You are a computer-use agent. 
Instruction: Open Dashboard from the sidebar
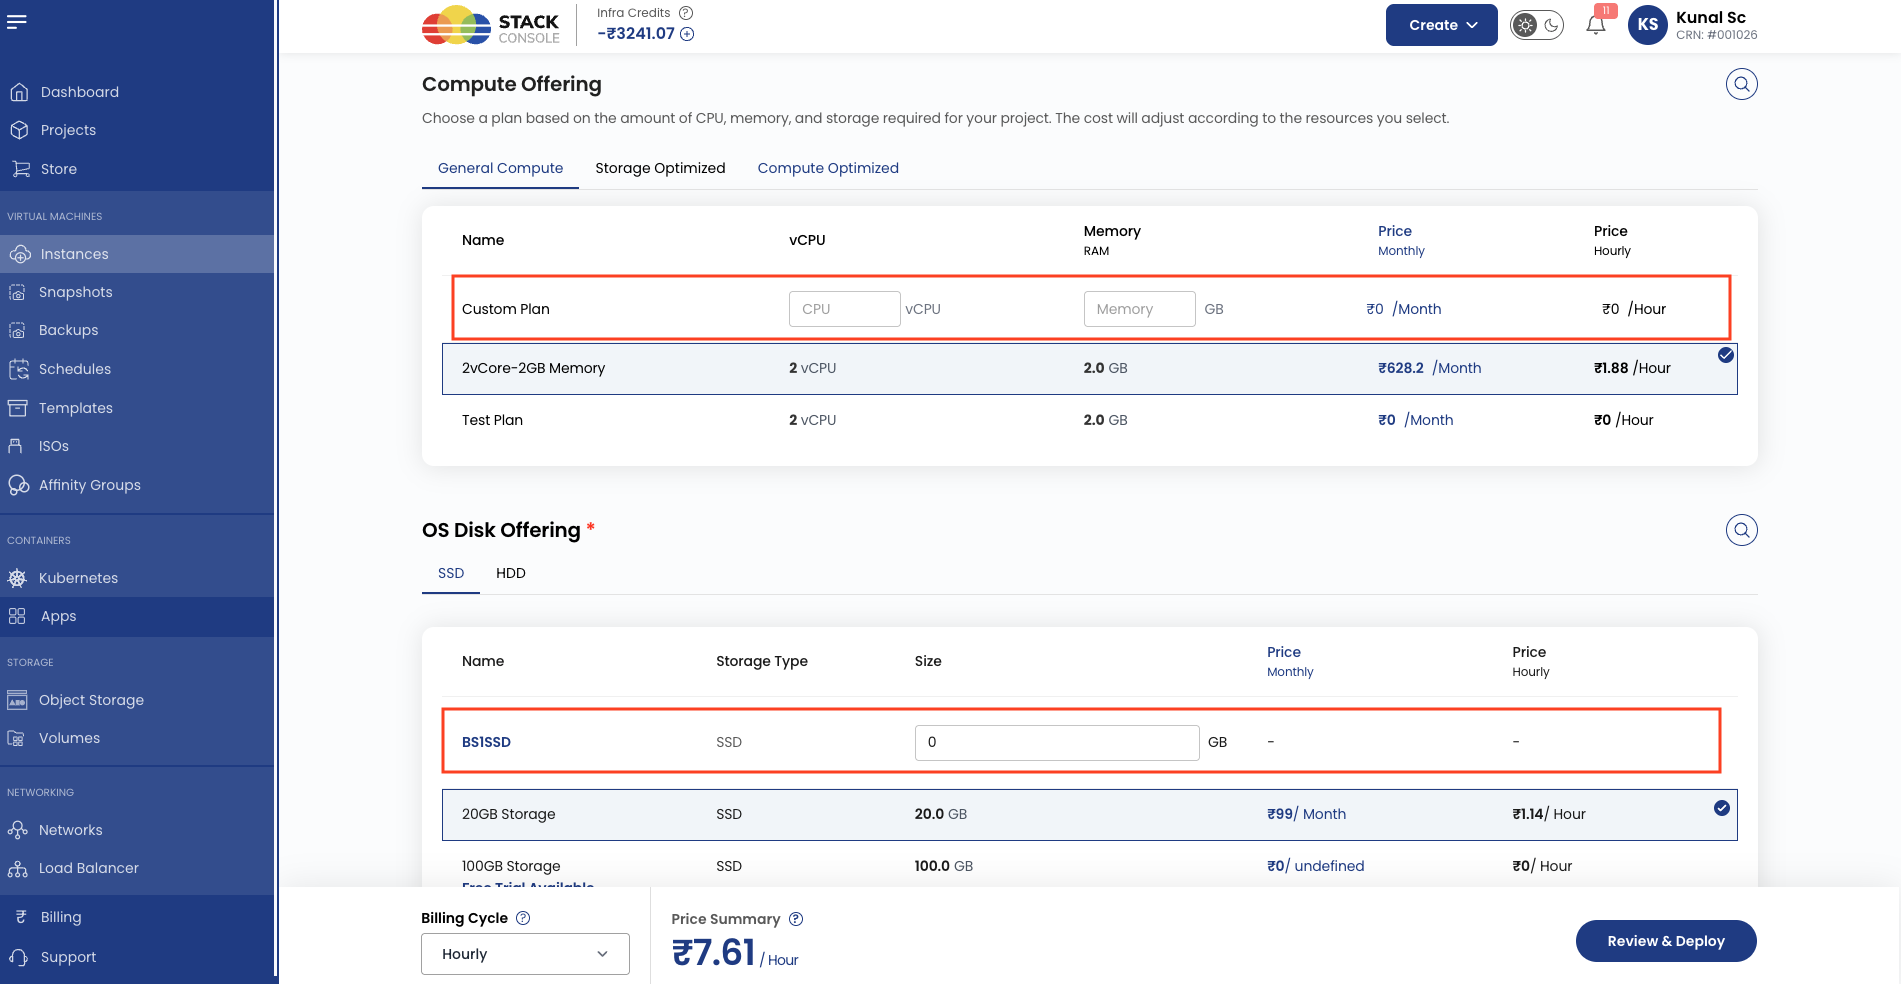click(80, 92)
